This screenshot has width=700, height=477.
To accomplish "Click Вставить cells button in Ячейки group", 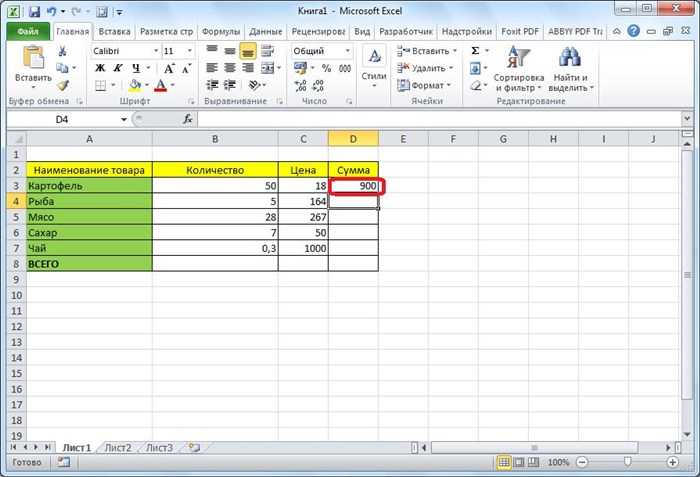I will 427,51.
